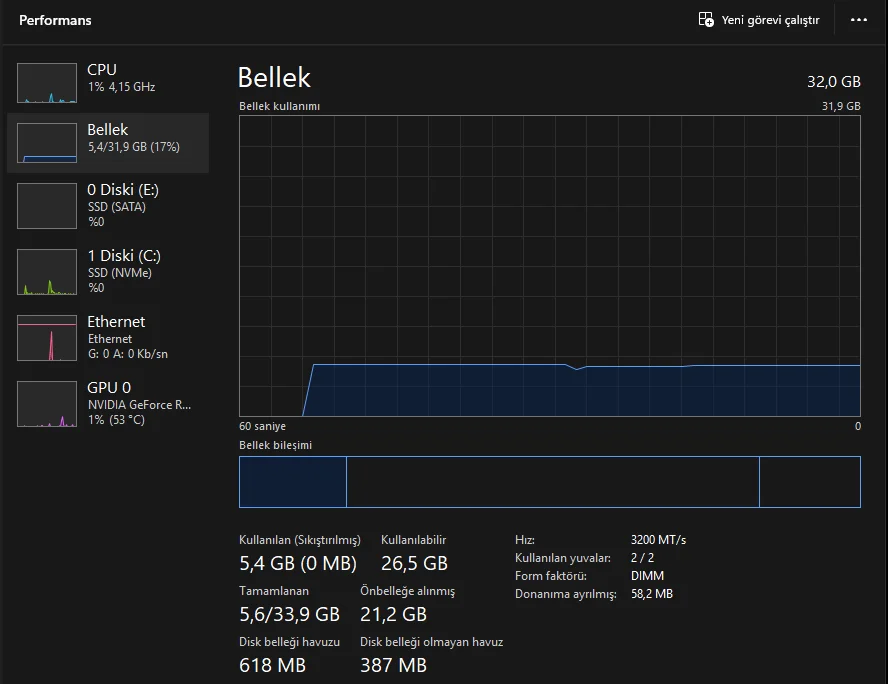Click the SSD (SATA) disk type text
Screen dimensions: 888x684
coord(117,207)
